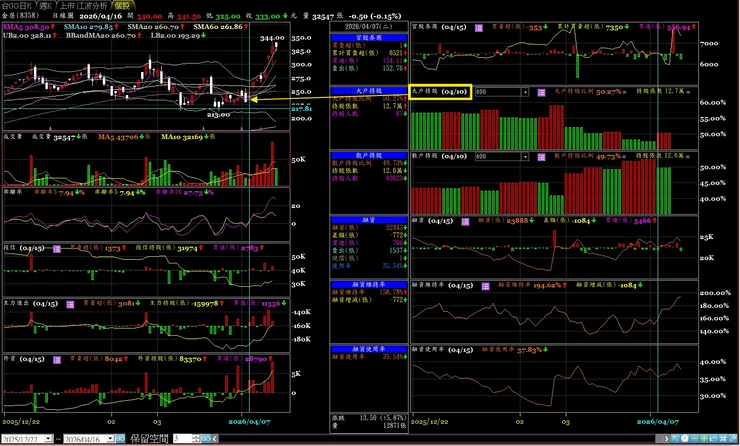Open the 上市 江波分析 tab
This screenshot has width=740, height=446.
pyautogui.click(x=83, y=6)
